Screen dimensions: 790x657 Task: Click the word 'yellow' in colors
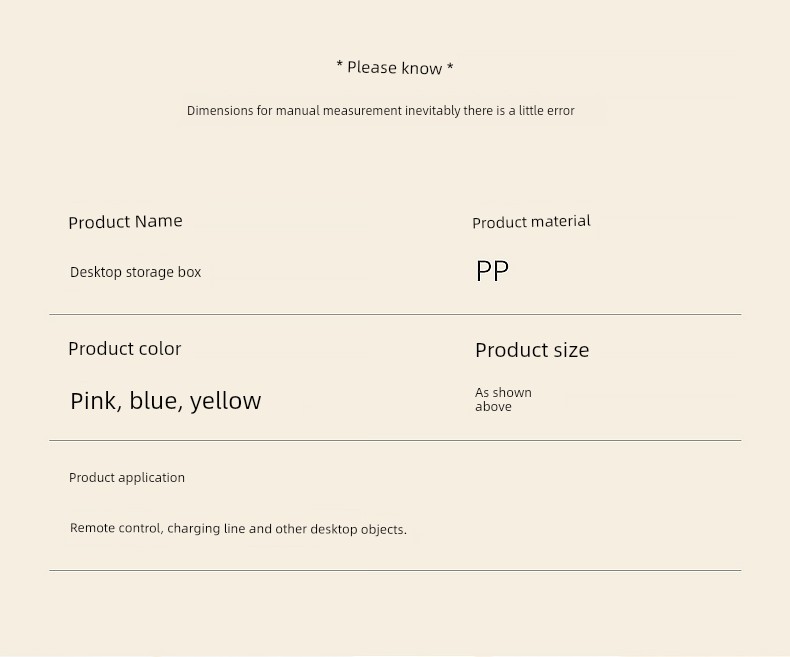pyautogui.click(x=226, y=402)
